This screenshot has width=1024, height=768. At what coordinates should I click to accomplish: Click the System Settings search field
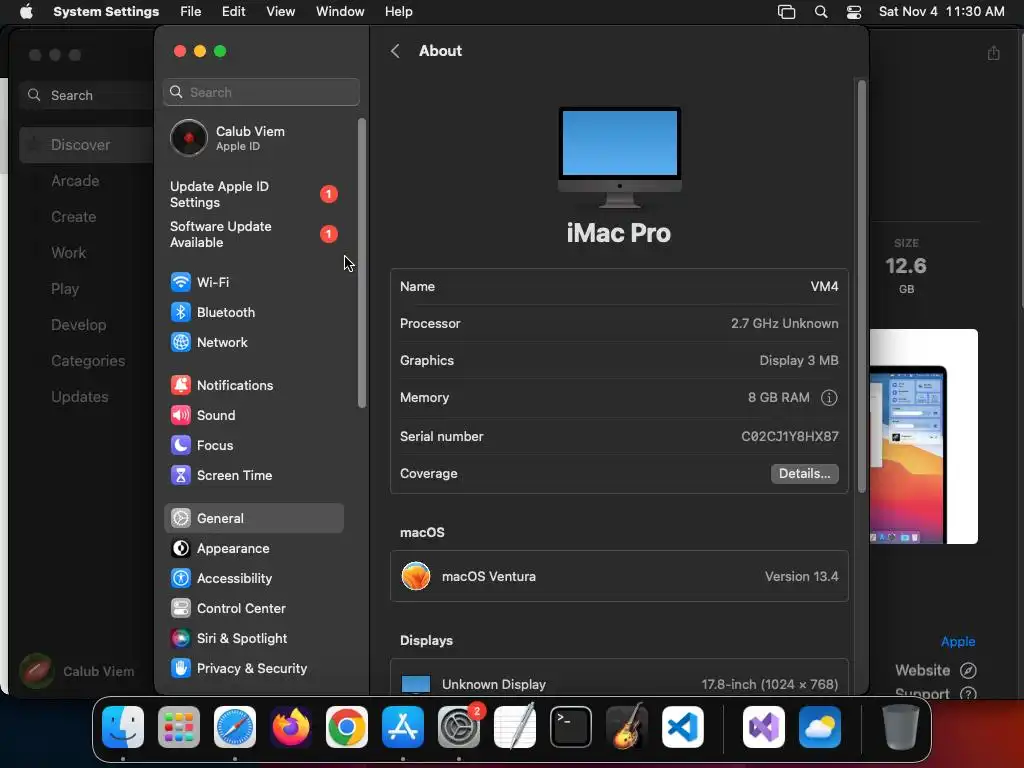coord(261,92)
